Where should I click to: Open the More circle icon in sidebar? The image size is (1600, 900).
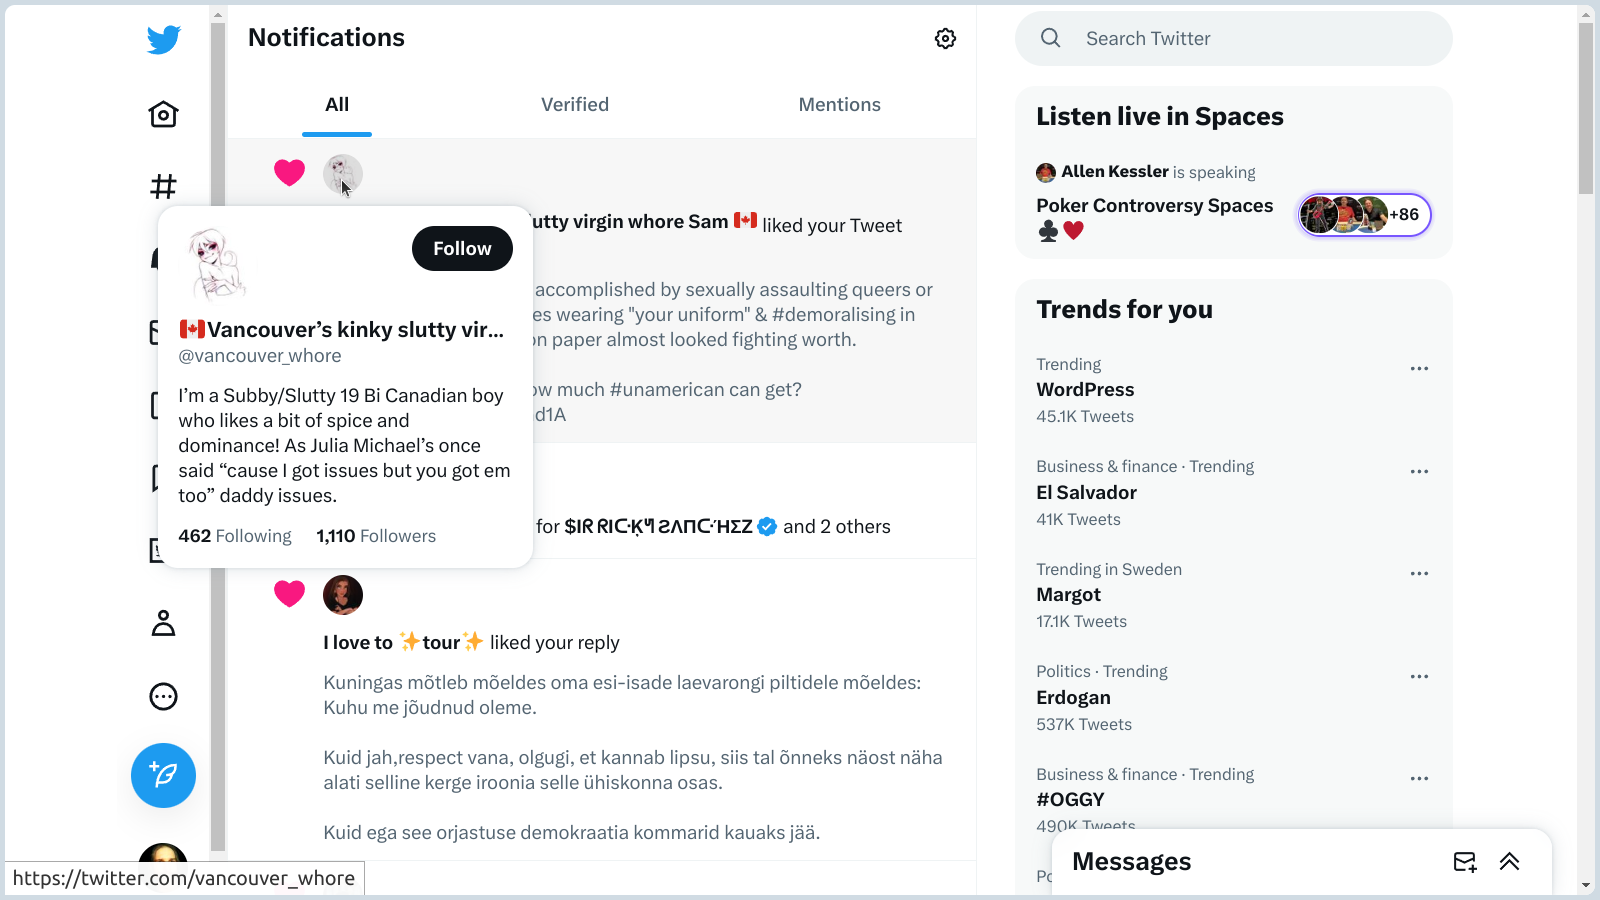click(x=163, y=696)
